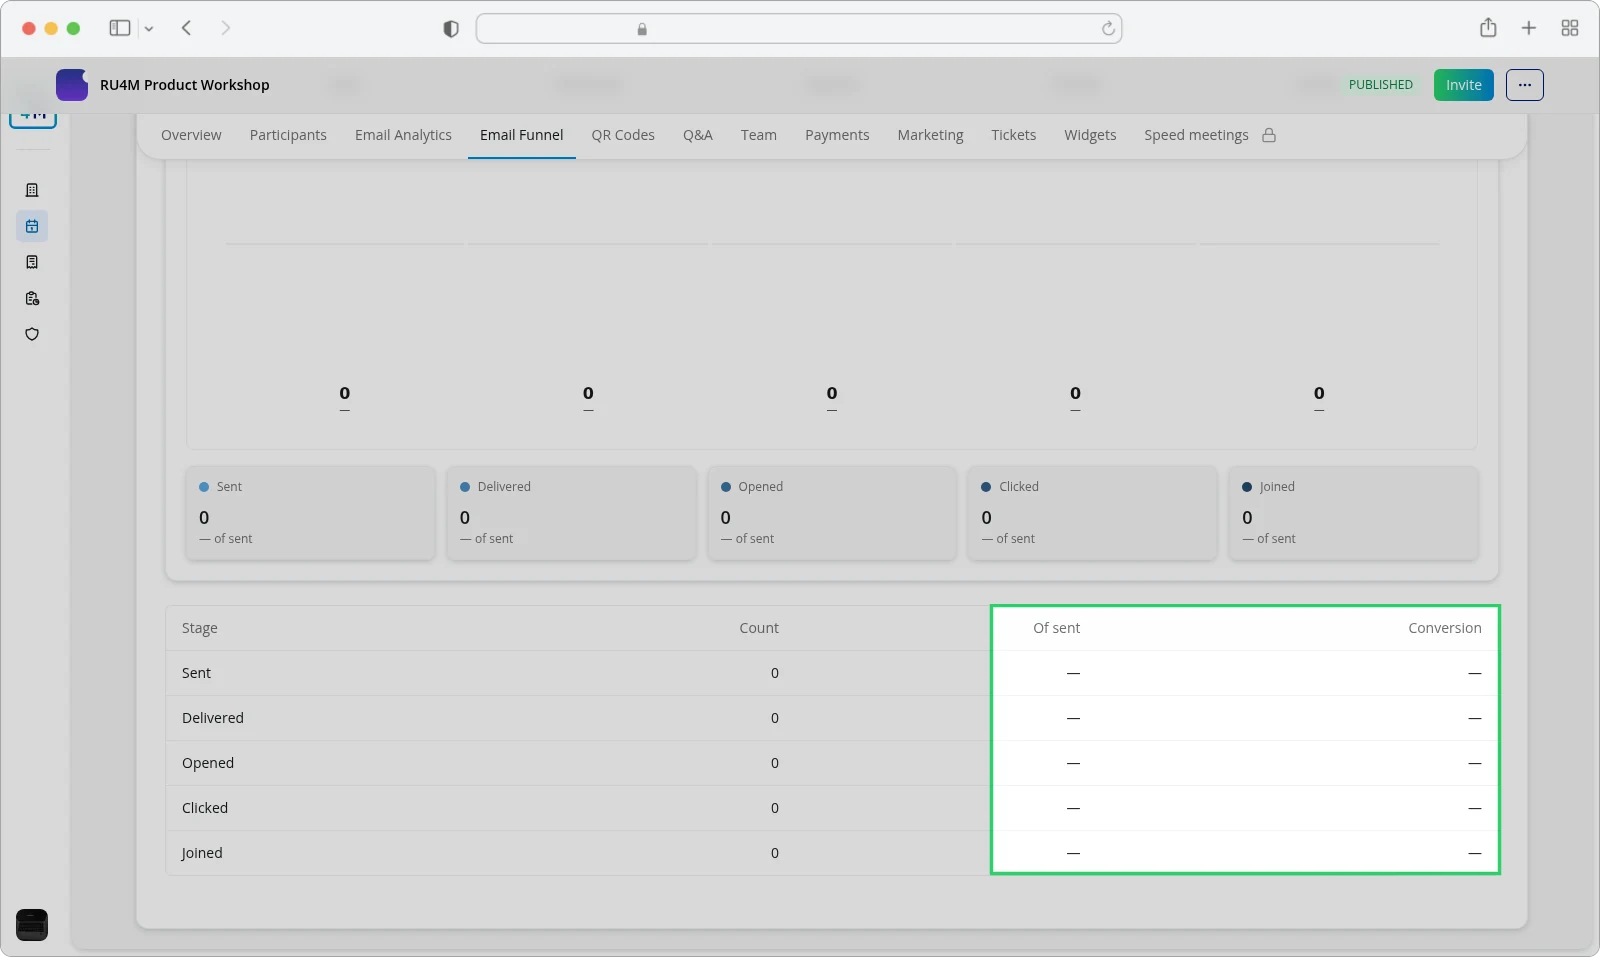Reload the page with the refresh icon
The image size is (1600, 957).
coord(1108,29)
